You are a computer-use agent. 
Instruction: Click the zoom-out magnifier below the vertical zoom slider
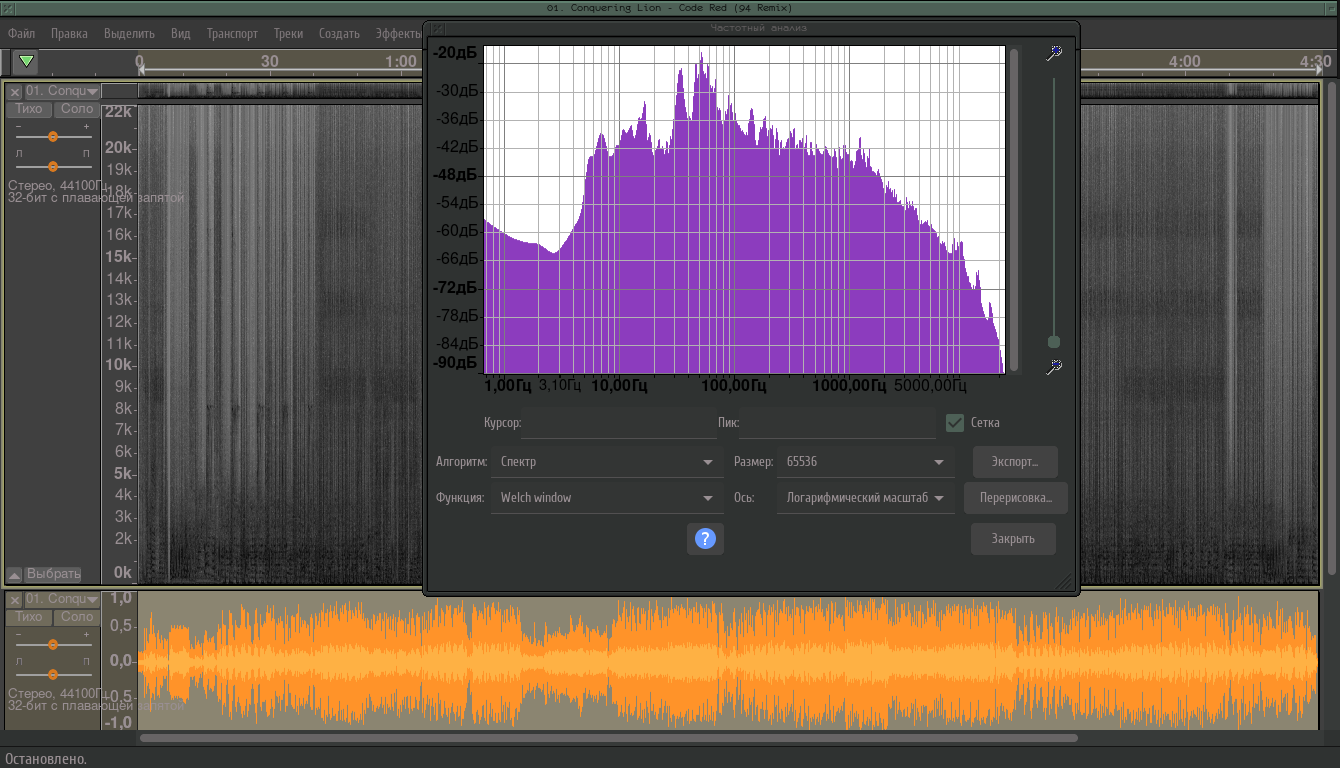(1053, 367)
